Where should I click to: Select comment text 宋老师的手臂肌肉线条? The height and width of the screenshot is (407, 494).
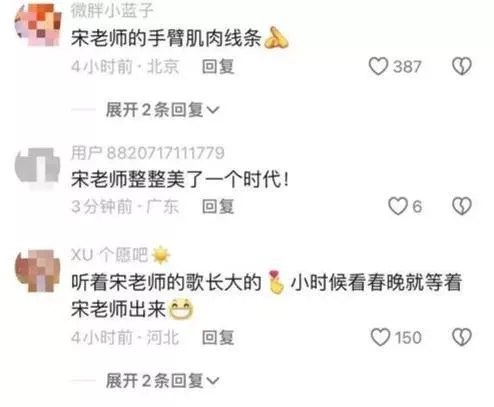(x=166, y=37)
